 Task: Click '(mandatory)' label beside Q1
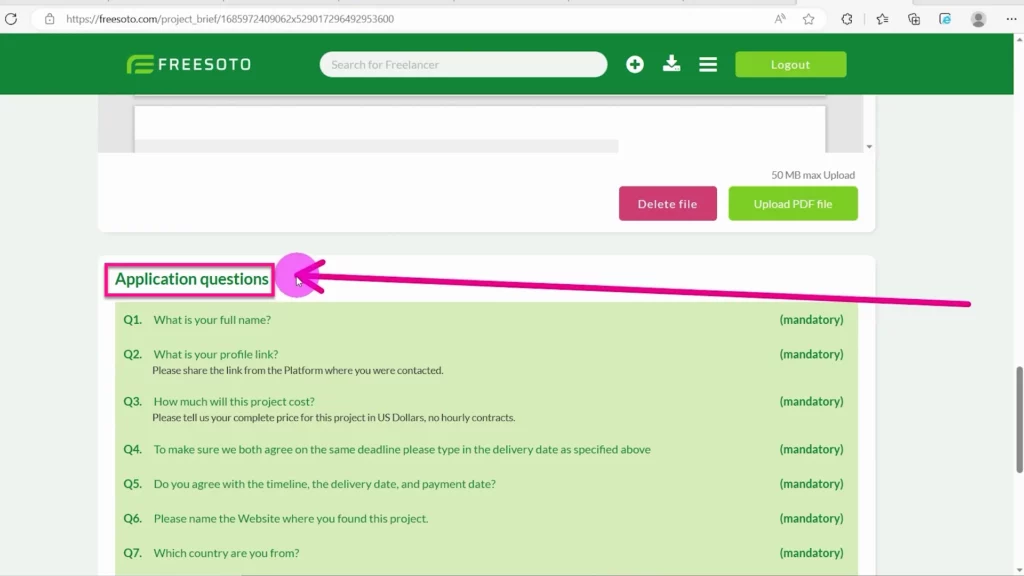click(x=811, y=319)
